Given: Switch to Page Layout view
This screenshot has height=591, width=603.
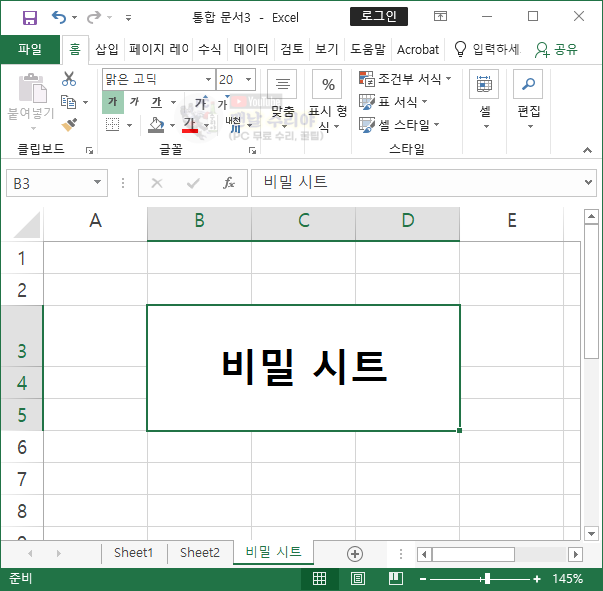Looking at the screenshot, I should point(358,578).
